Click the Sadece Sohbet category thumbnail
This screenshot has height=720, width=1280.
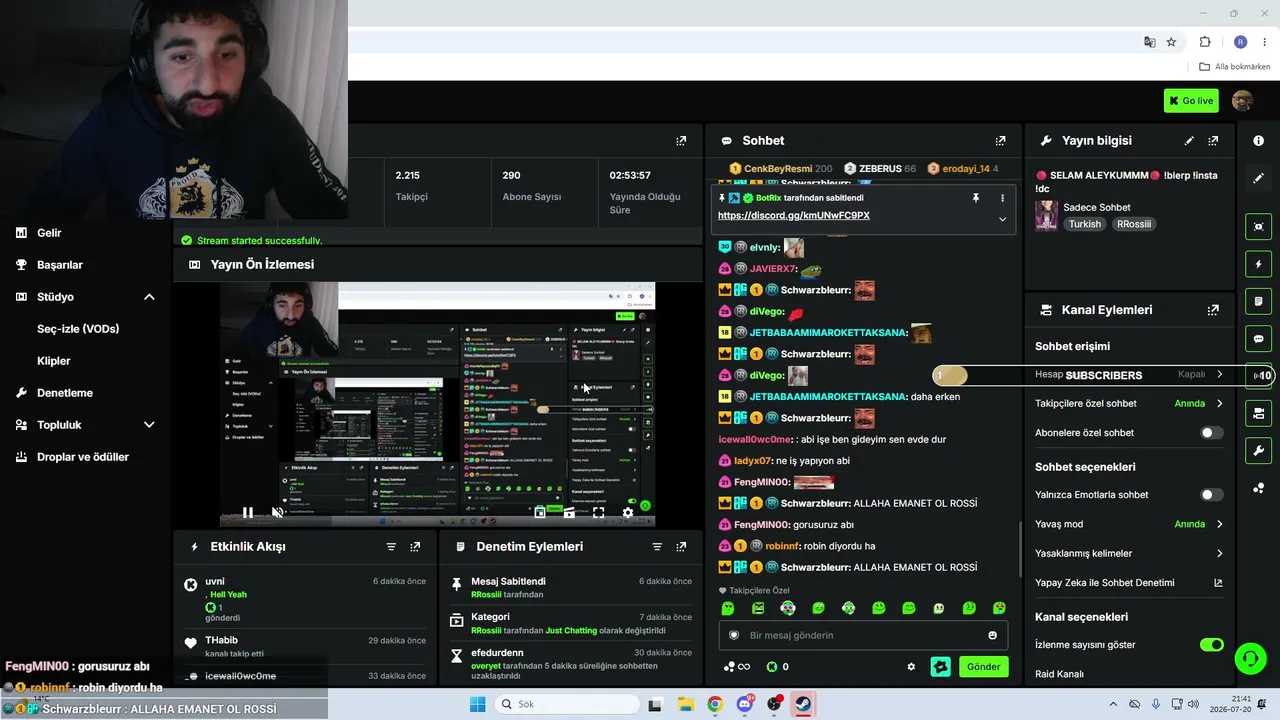(1046, 216)
